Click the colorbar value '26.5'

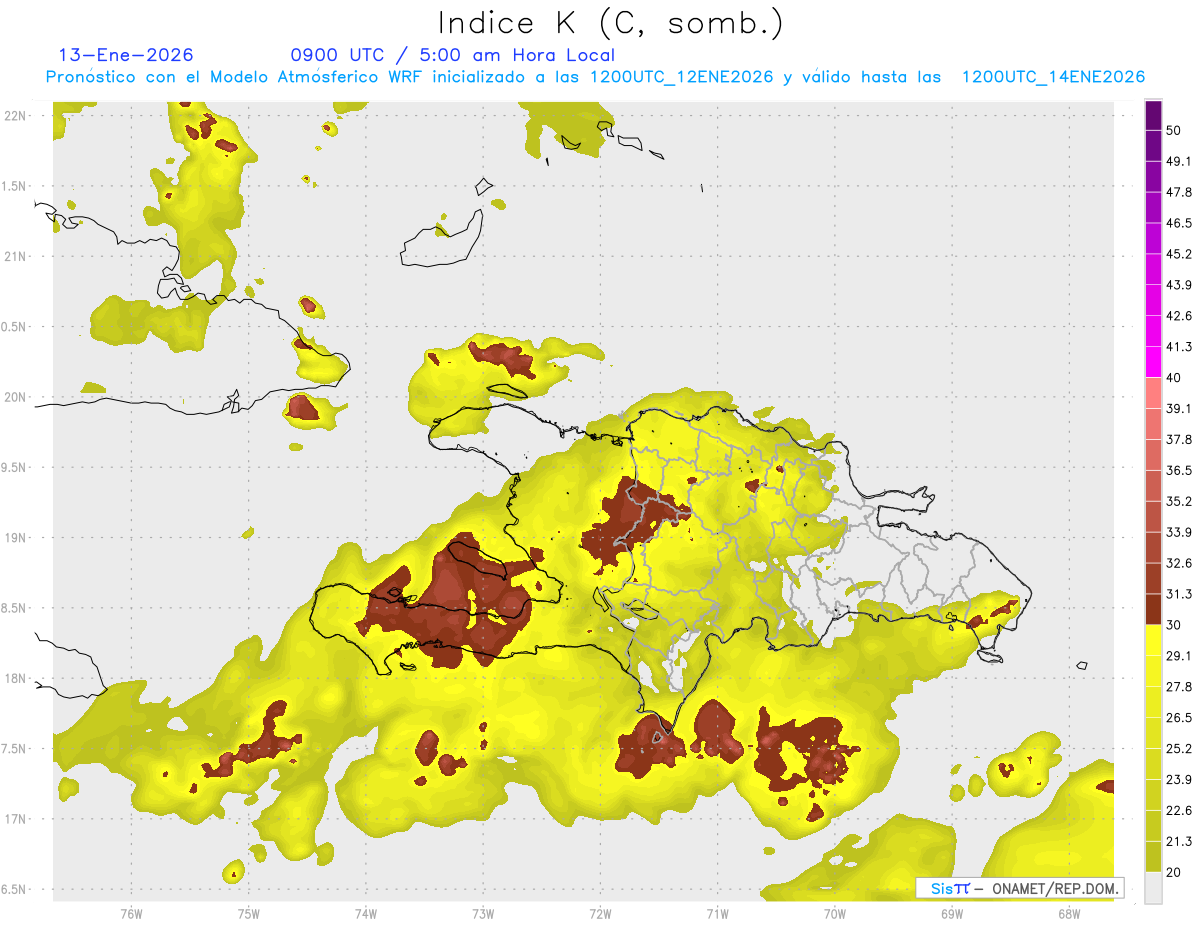[x=1179, y=718]
